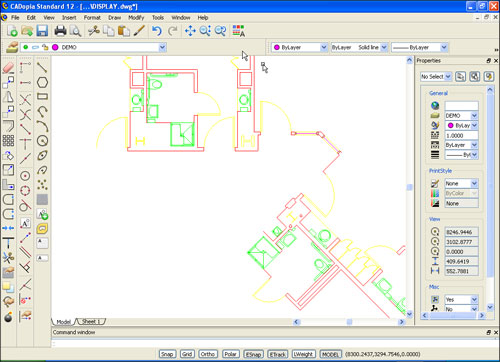Switch to the Sheet 1 tab

(91, 322)
